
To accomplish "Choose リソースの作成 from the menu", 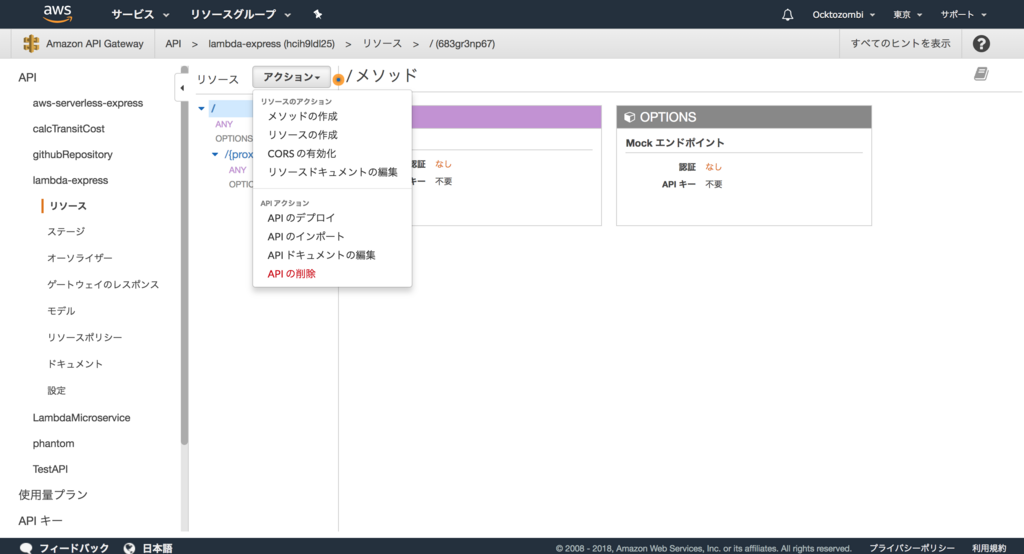I will [302, 135].
